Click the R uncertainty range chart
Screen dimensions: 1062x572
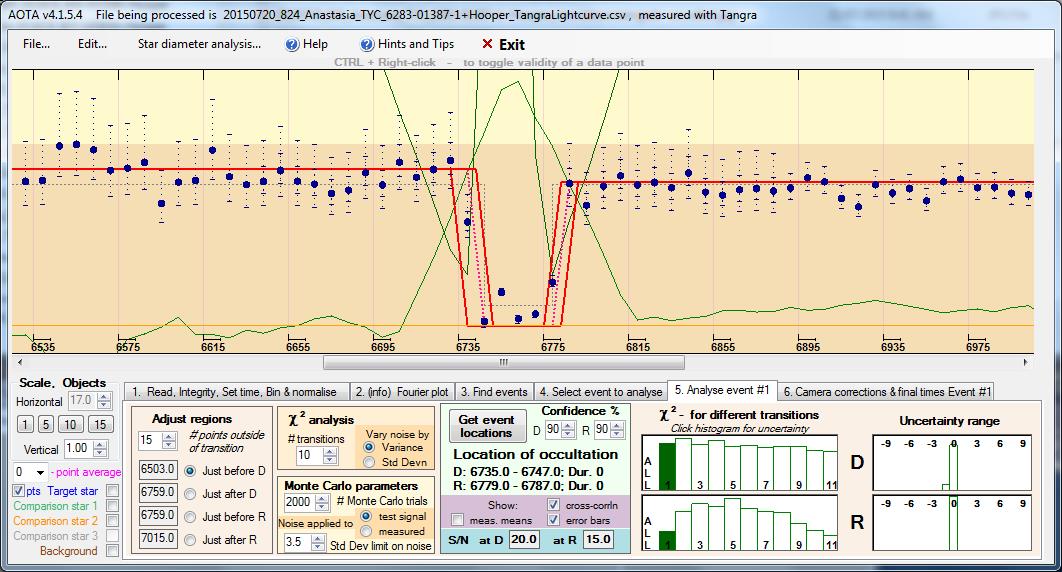[x=952, y=523]
